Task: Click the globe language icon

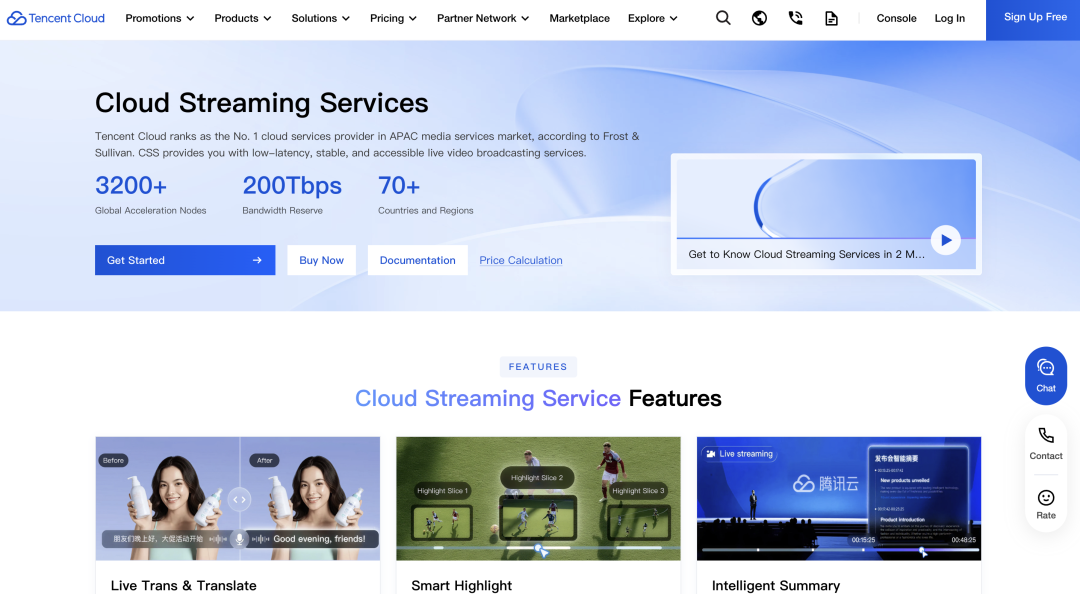Action: click(x=759, y=18)
